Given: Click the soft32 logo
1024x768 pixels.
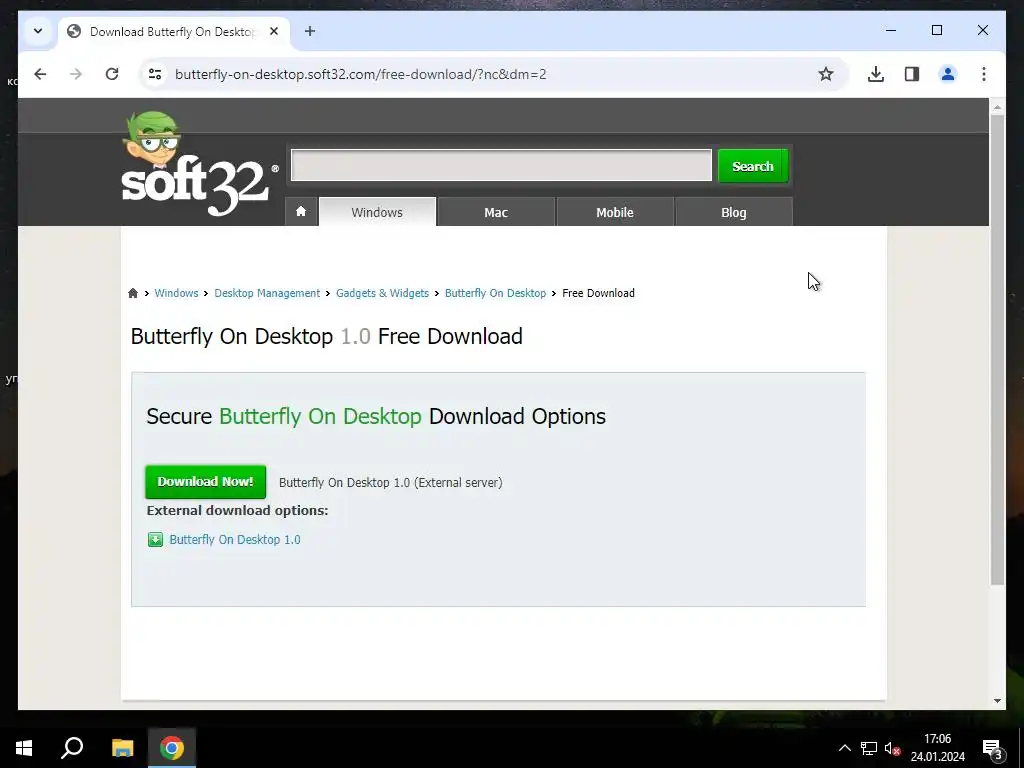Looking at the screenshot, I should pyautogui.click(x=199, y=163).
